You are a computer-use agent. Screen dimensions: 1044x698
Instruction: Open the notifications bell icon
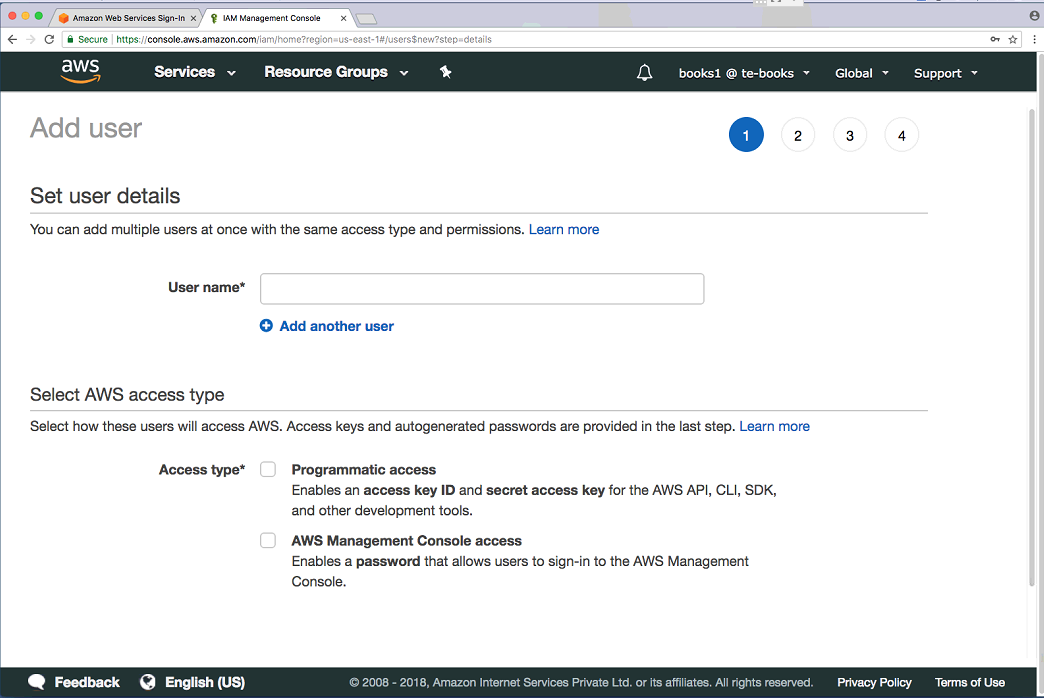[644, 73]
